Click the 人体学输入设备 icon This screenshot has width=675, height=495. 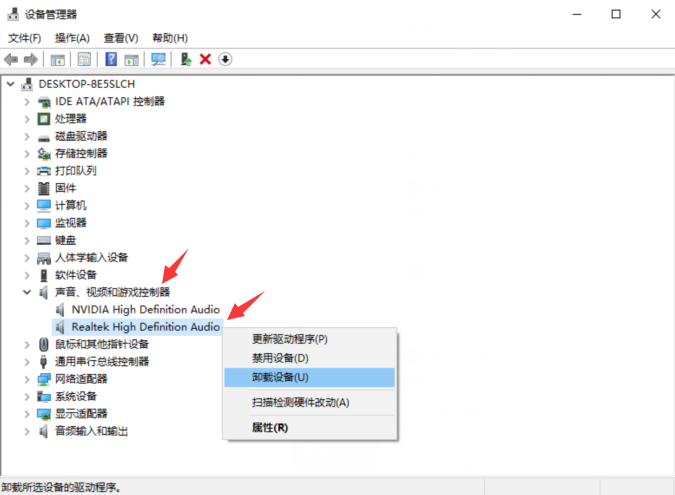[x=44, y=258]
